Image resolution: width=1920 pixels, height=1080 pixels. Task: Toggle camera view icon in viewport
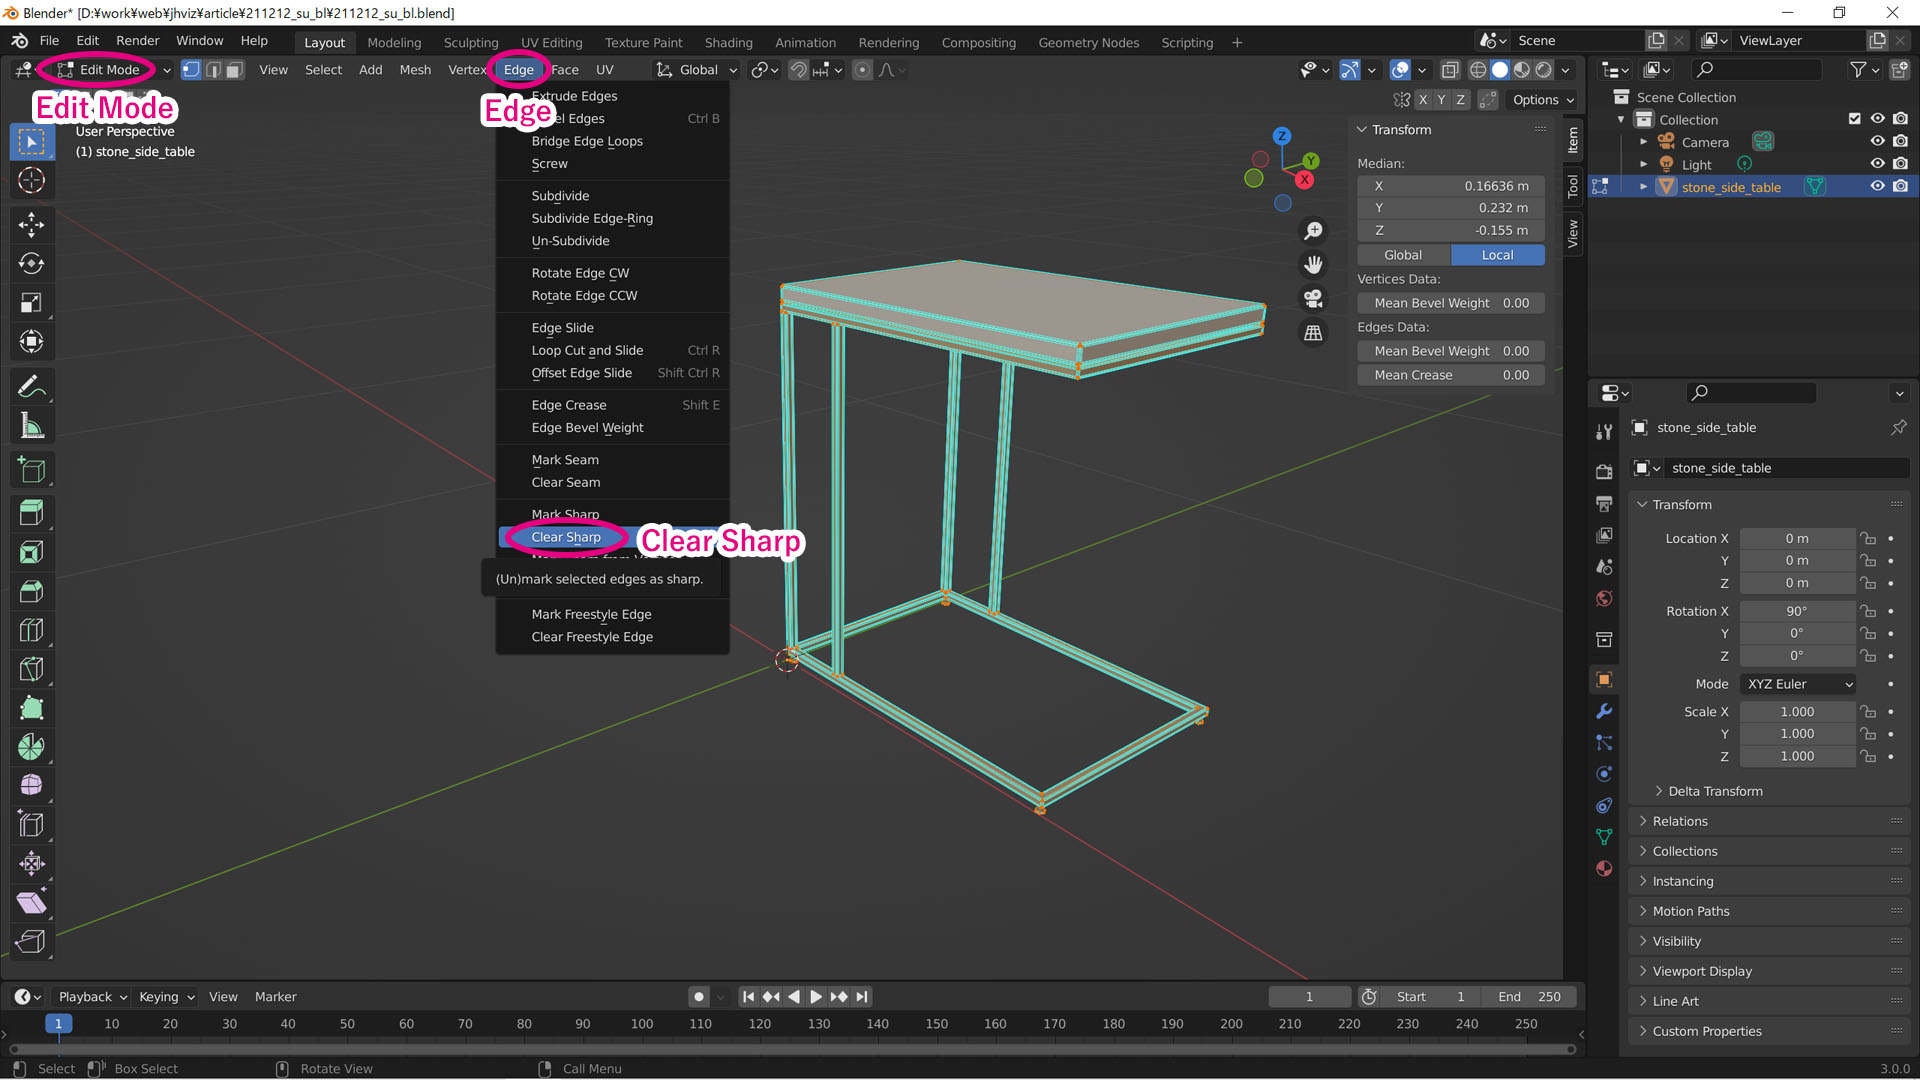pos(1313,299)
